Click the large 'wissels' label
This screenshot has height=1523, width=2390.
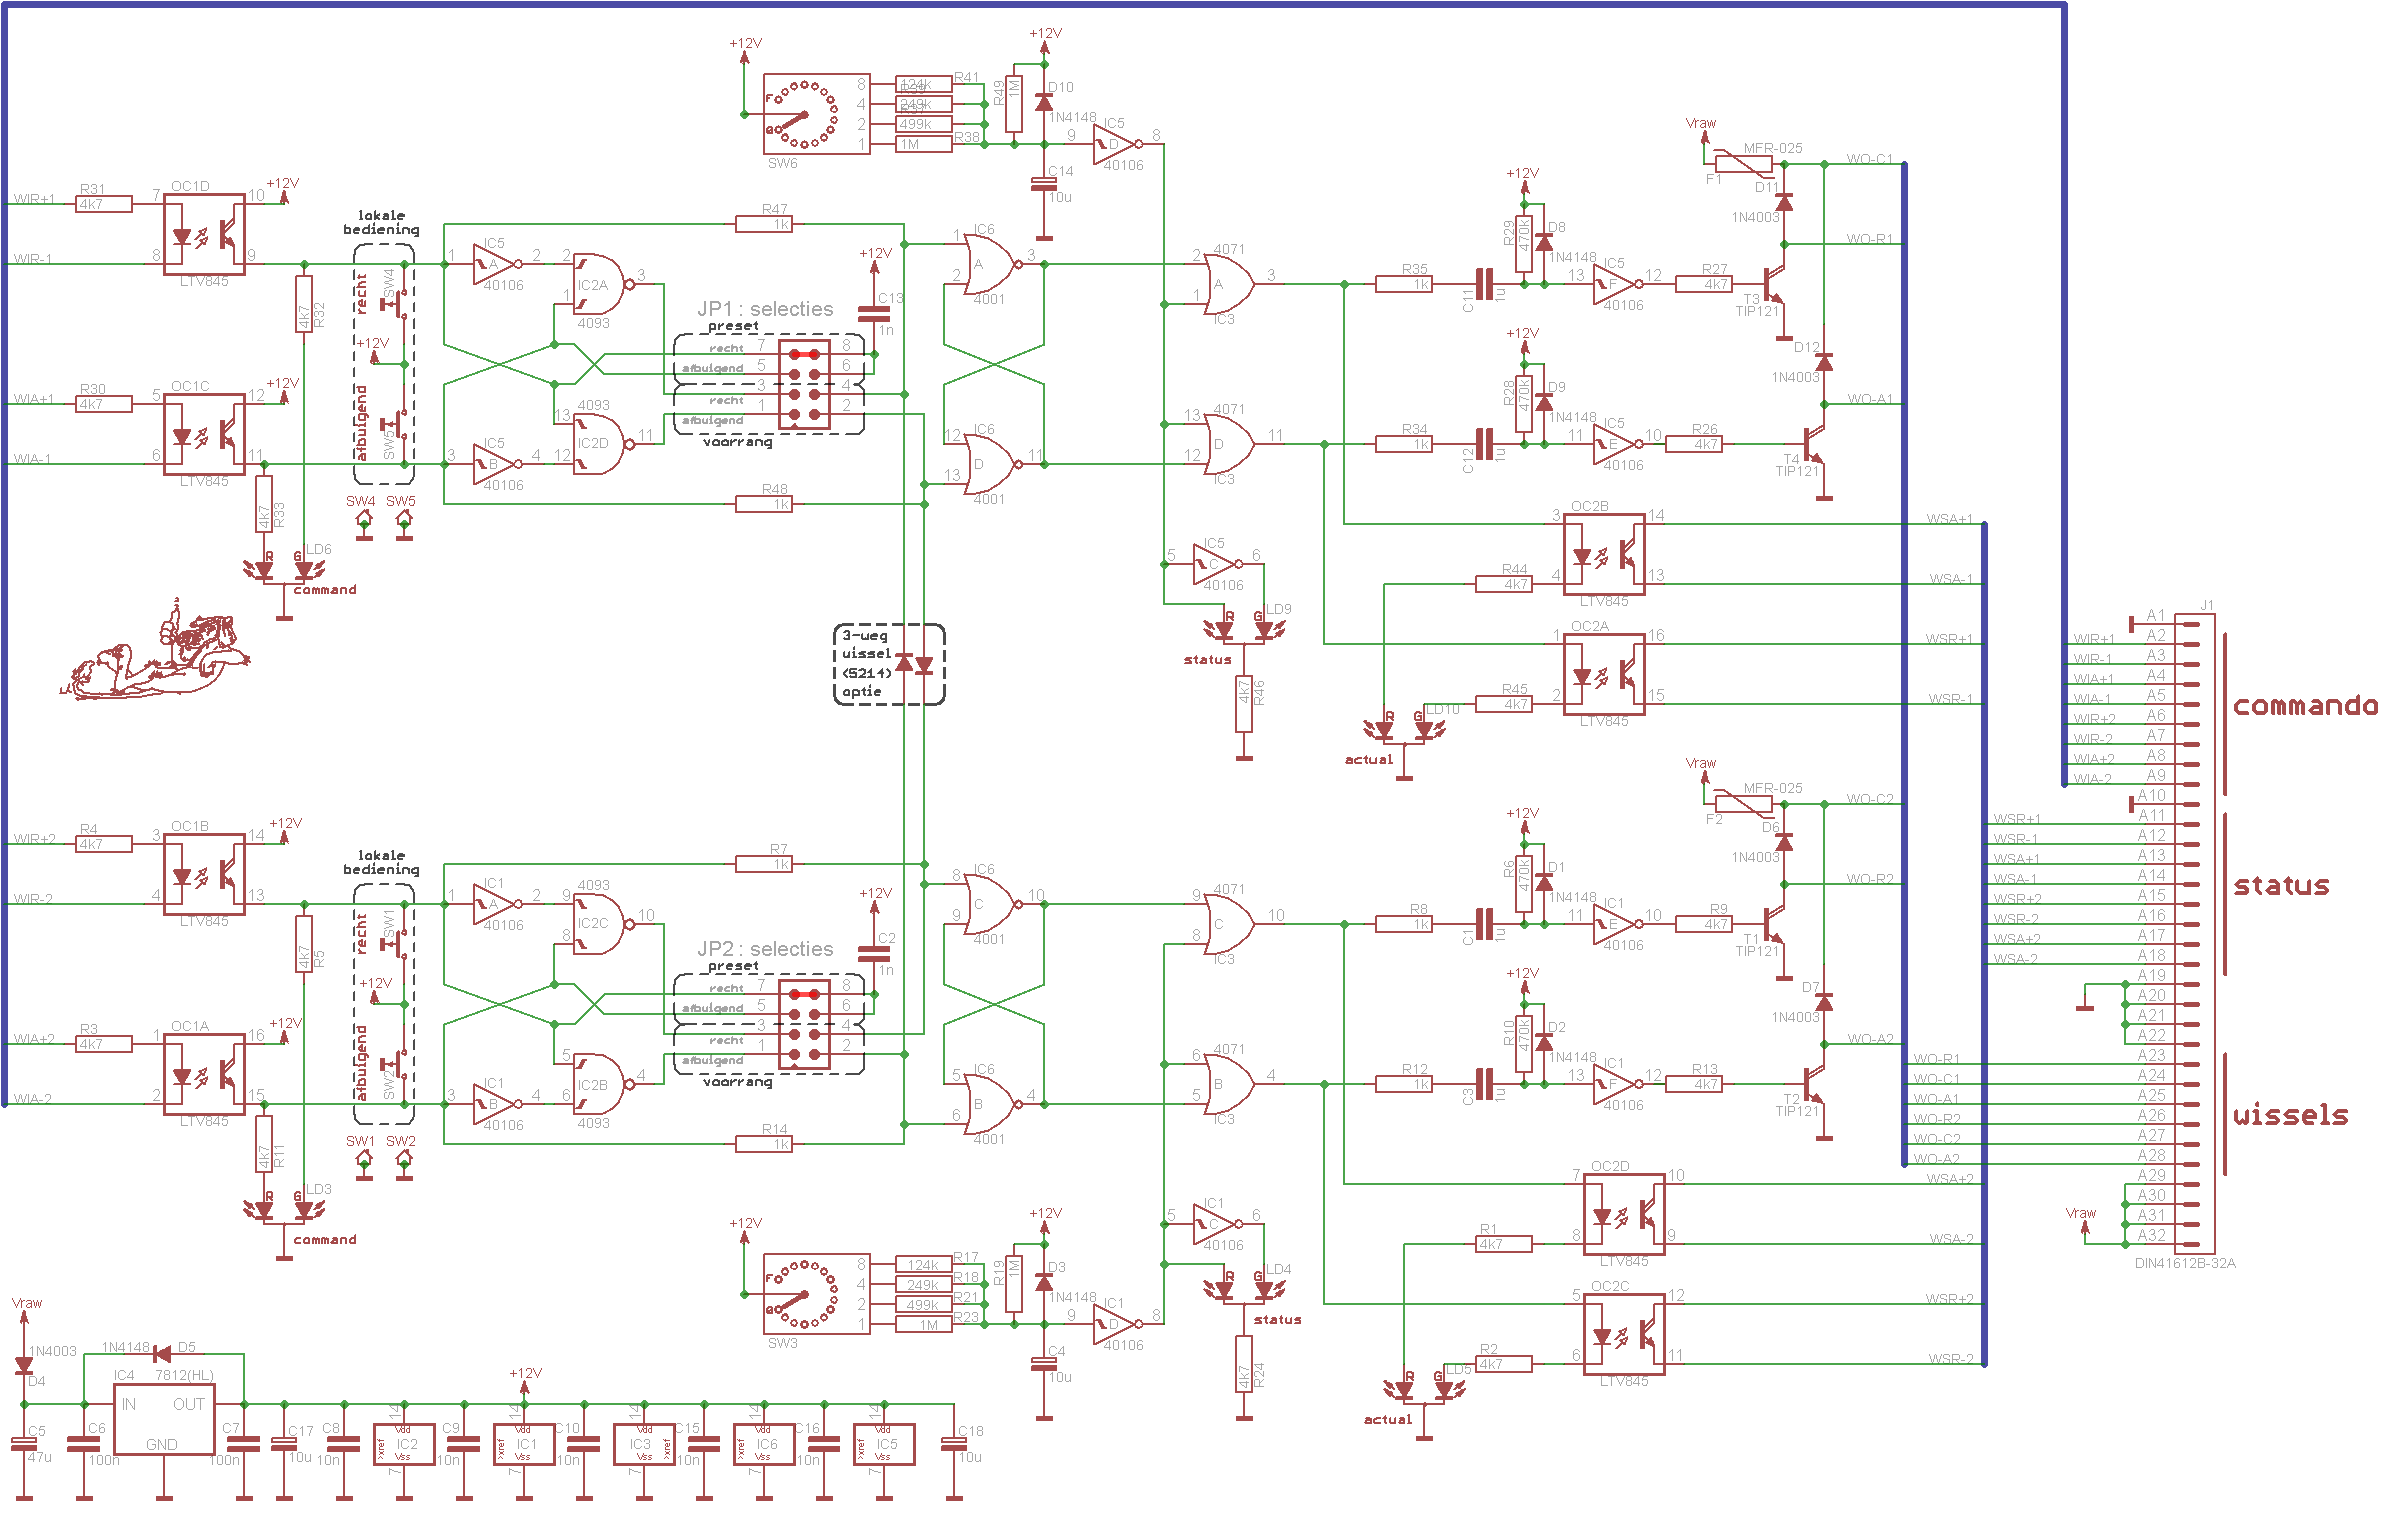click(2290, 1115)
